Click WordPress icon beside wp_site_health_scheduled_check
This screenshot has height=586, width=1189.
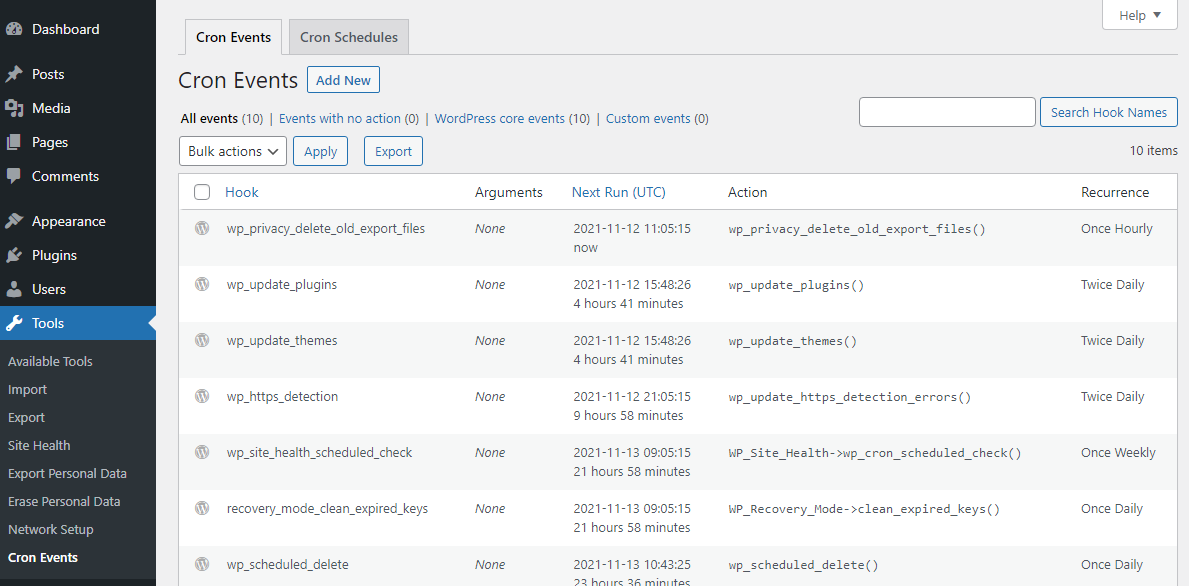pyautogui.click(x=202, y=453)
